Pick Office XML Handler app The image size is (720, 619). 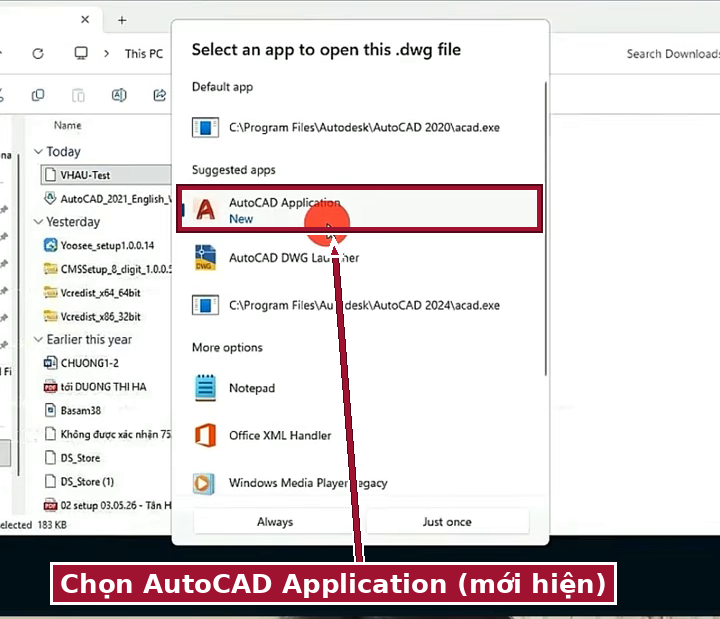point(360,435)
